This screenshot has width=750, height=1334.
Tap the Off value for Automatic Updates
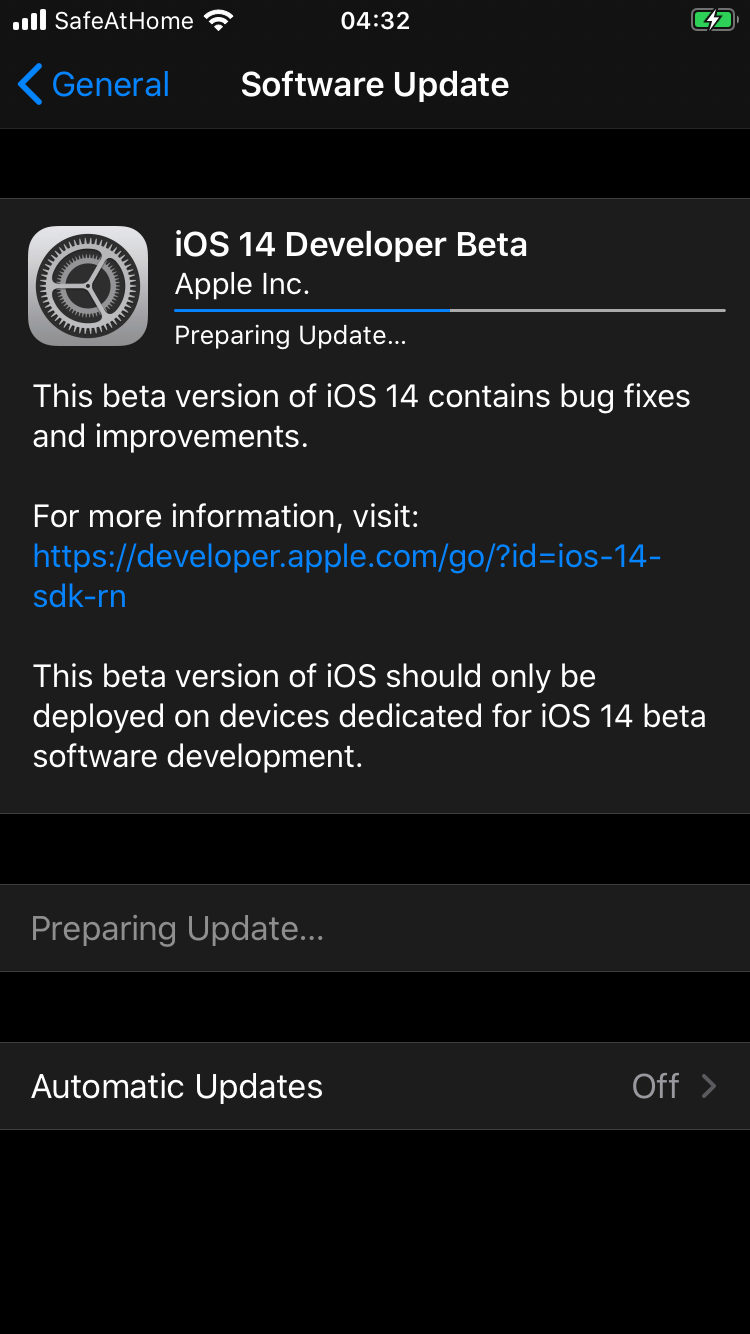tap(655, 1086)
